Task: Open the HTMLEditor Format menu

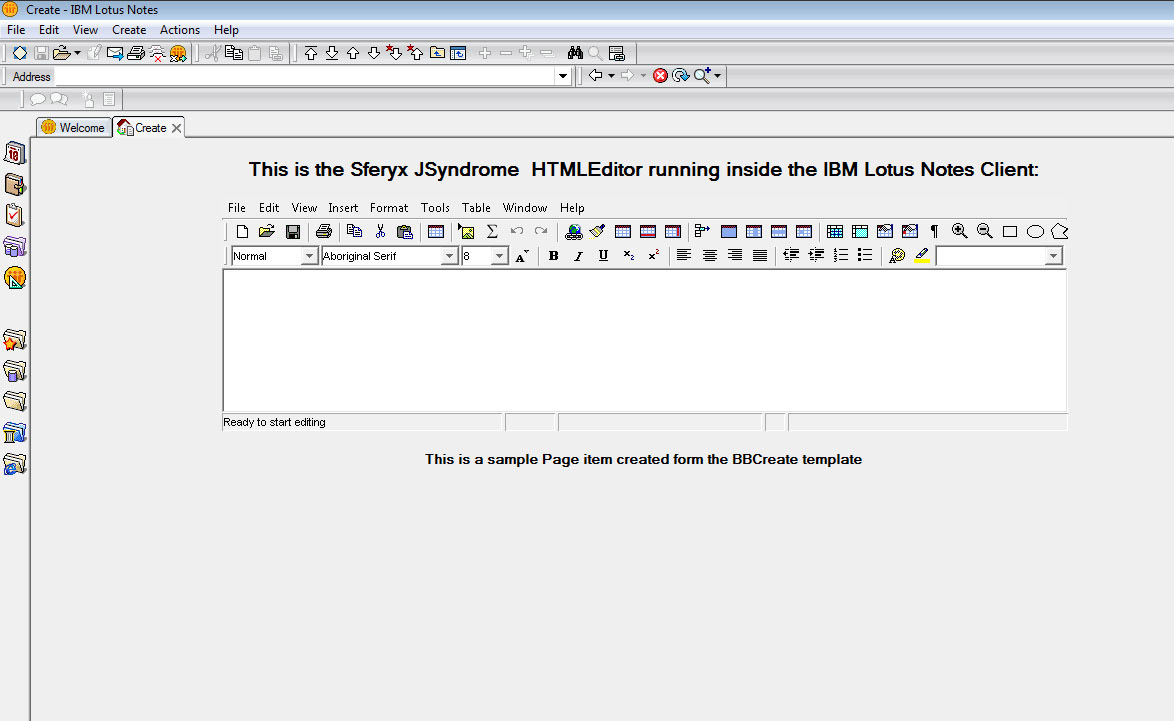Action: [x=389, y=207]
